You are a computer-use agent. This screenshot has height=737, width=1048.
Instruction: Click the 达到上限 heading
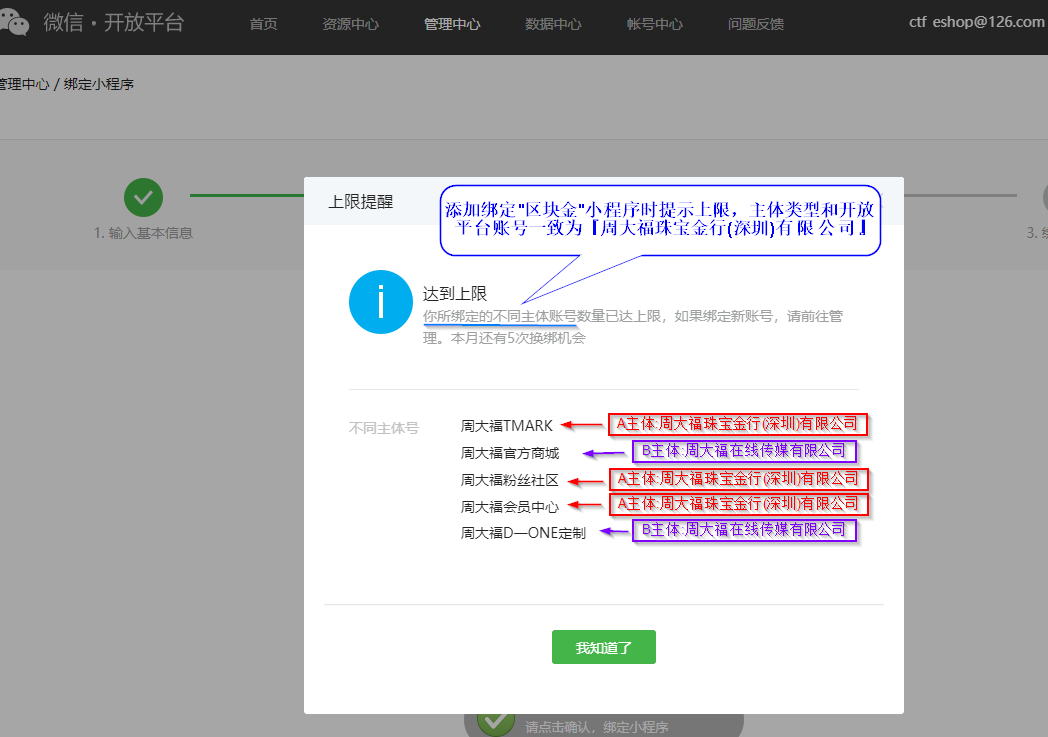[x=455, y=293]
